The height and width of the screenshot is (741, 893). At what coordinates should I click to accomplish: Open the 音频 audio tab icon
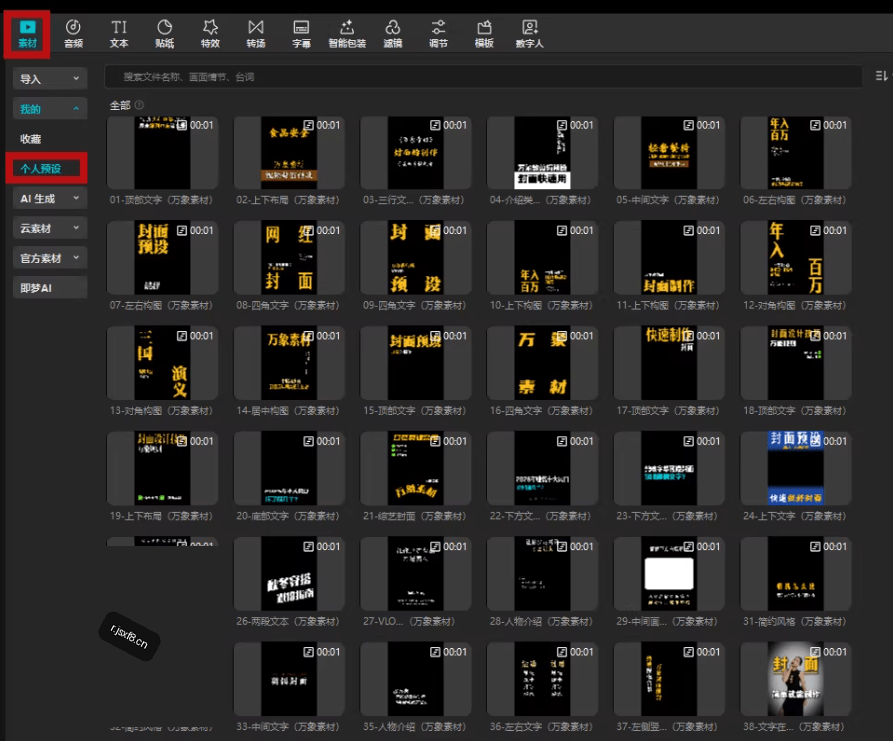[x=73, y=34]
